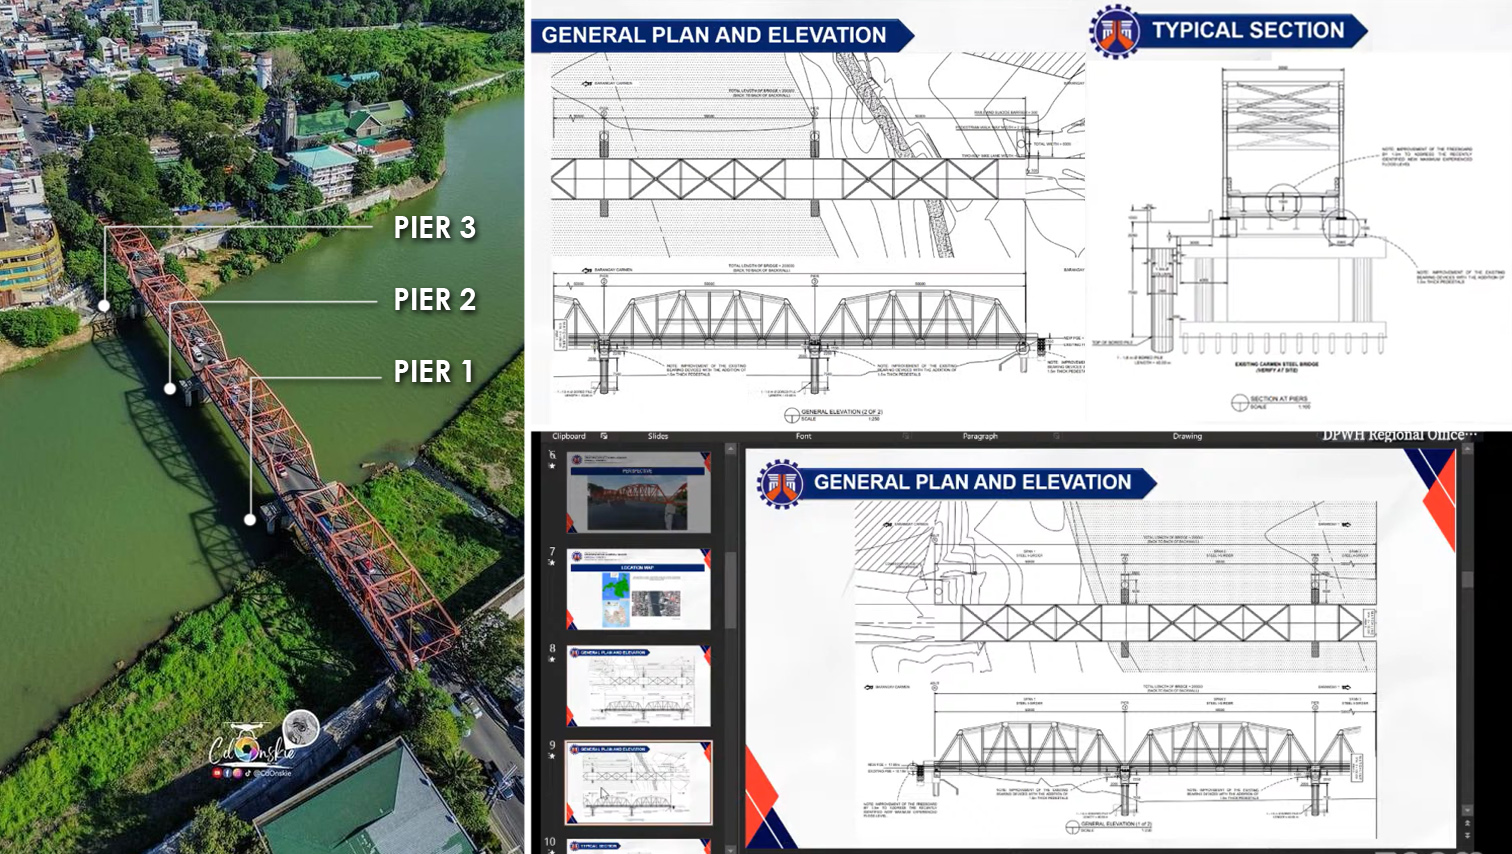
Task: Click the Facebook icon in the CdOnskie watermark
Action: click(x=227, y=773)
